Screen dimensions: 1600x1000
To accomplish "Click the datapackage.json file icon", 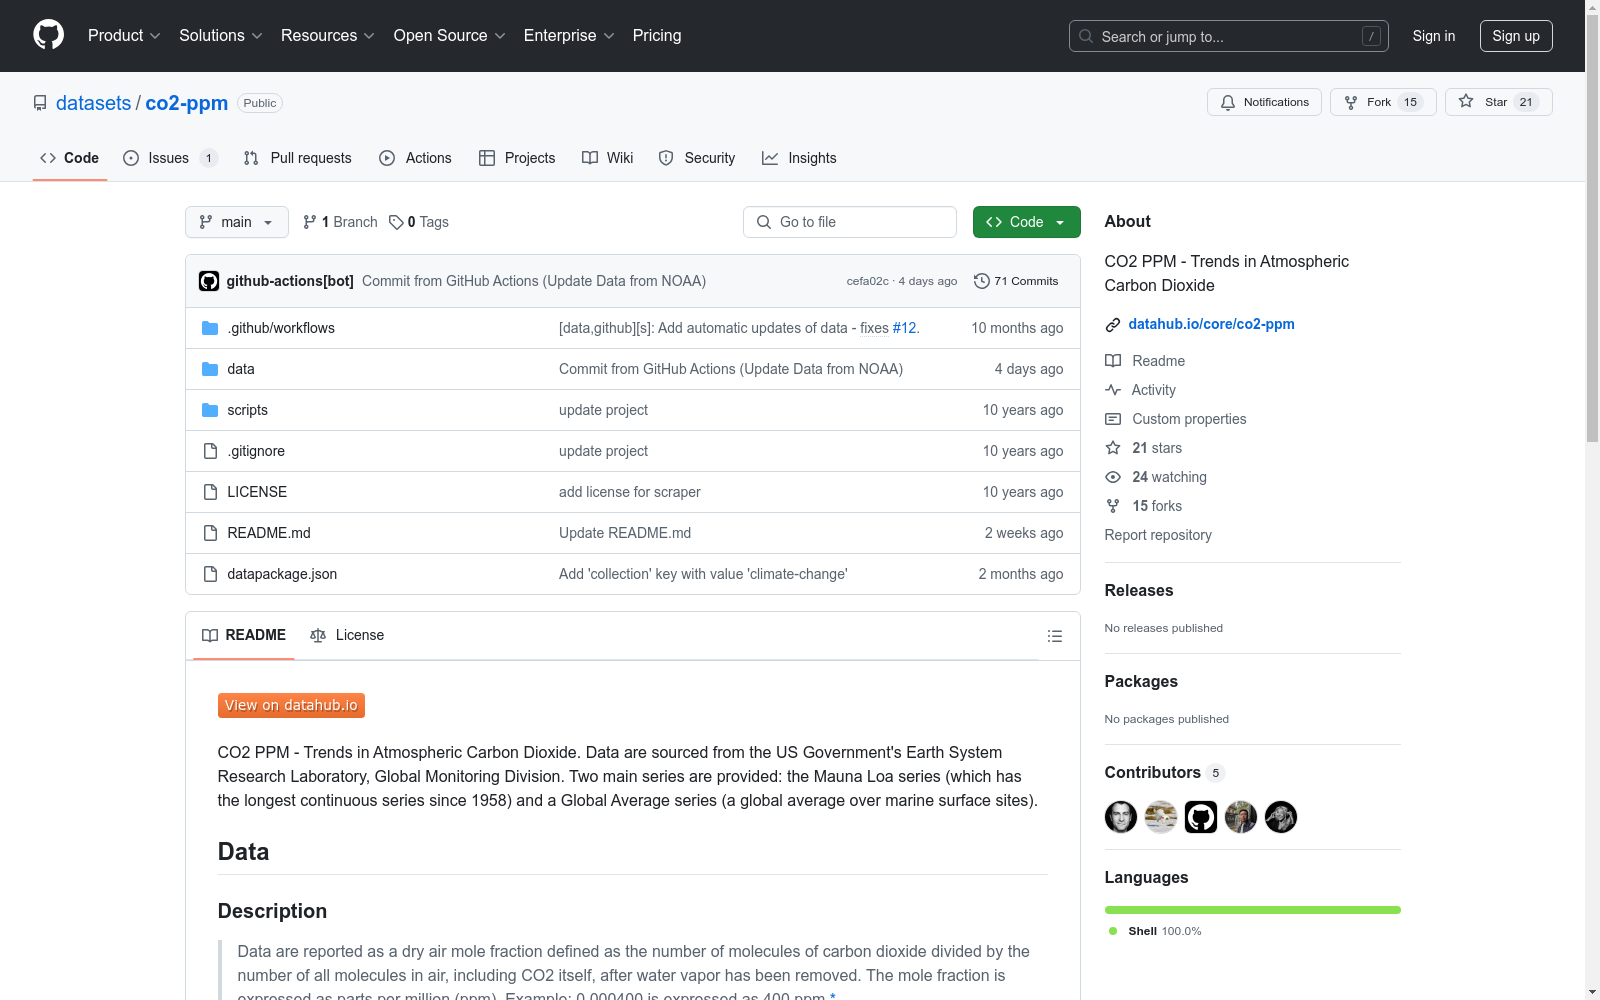I will (x=210, y=574).
